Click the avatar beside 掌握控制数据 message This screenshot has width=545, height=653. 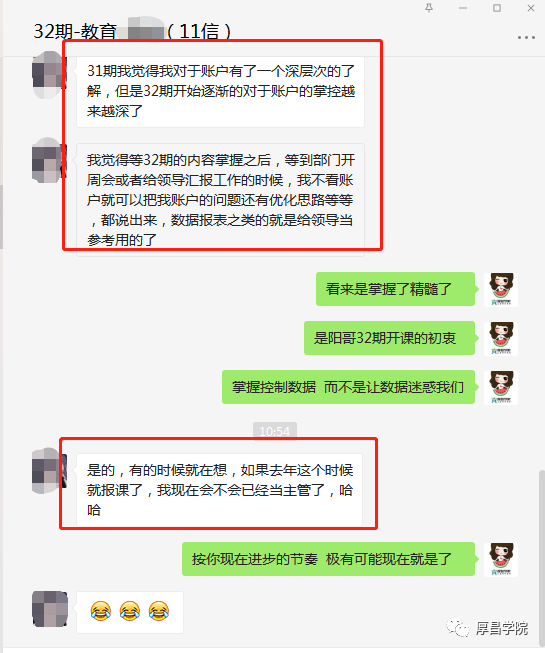click(501, 387)
